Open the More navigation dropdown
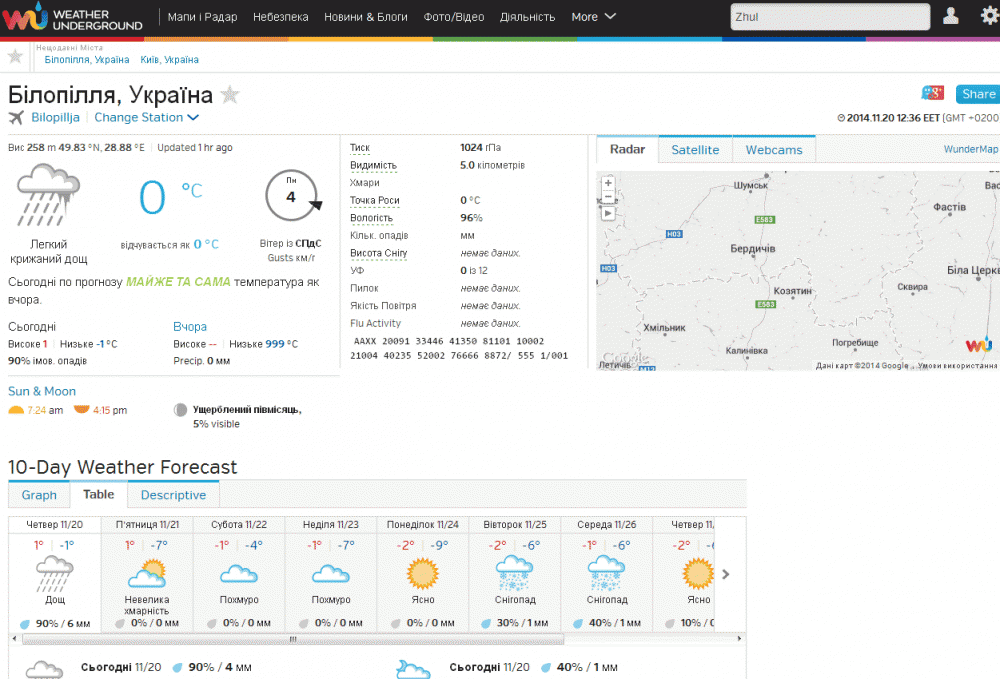Screen dimensions: 1000x679 pos(593,17)
